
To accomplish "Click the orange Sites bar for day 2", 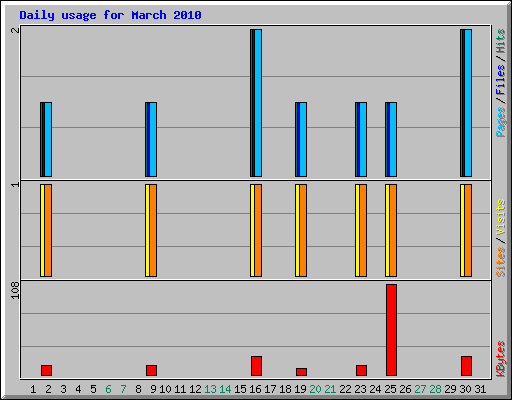I will [x=48, y=230].
